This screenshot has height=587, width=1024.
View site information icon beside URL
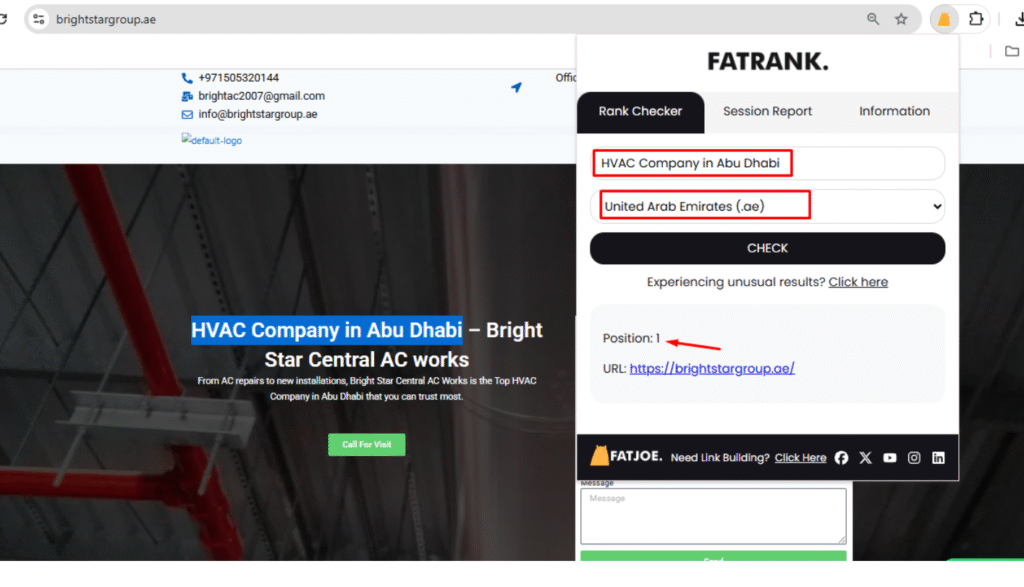39,19
